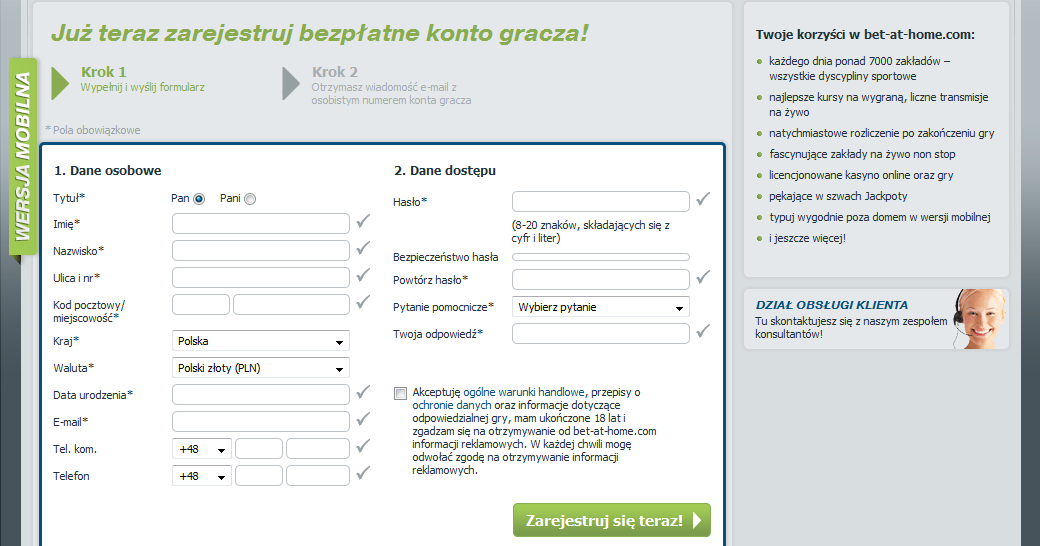Image resolution: width=1040 pixels, height=546 pixels.
Task: Click the checkmark icon beside Nazwisko
Action: pos(363,248)
